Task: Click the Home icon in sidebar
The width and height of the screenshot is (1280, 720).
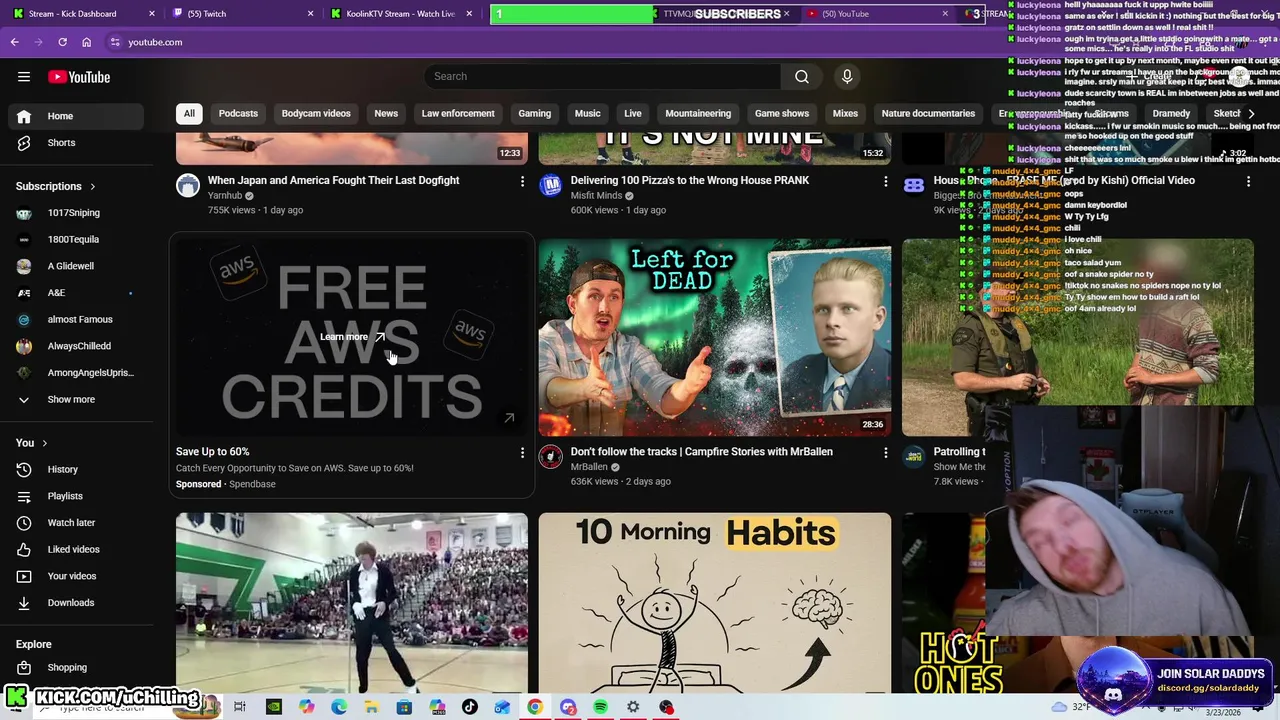Action: [x=24, y=116]
